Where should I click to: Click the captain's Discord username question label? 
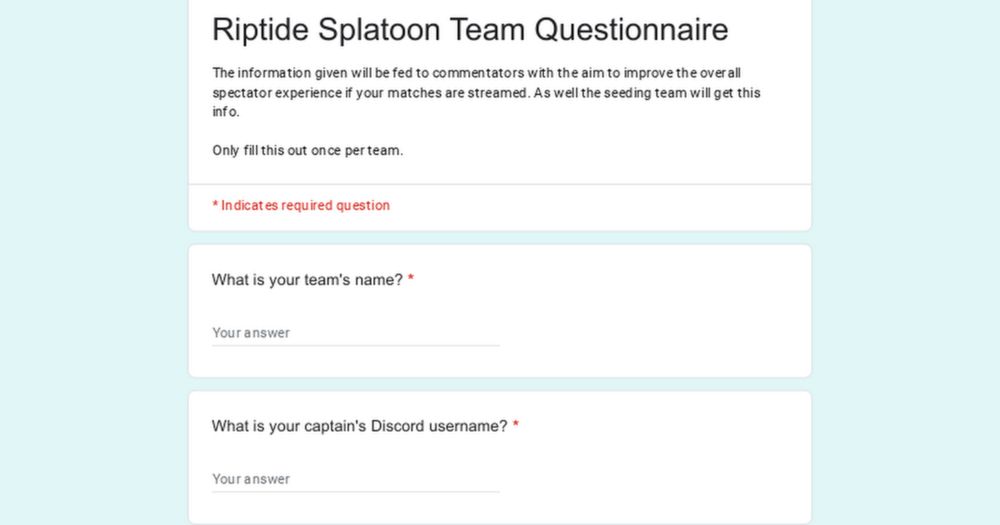(360, 426)
